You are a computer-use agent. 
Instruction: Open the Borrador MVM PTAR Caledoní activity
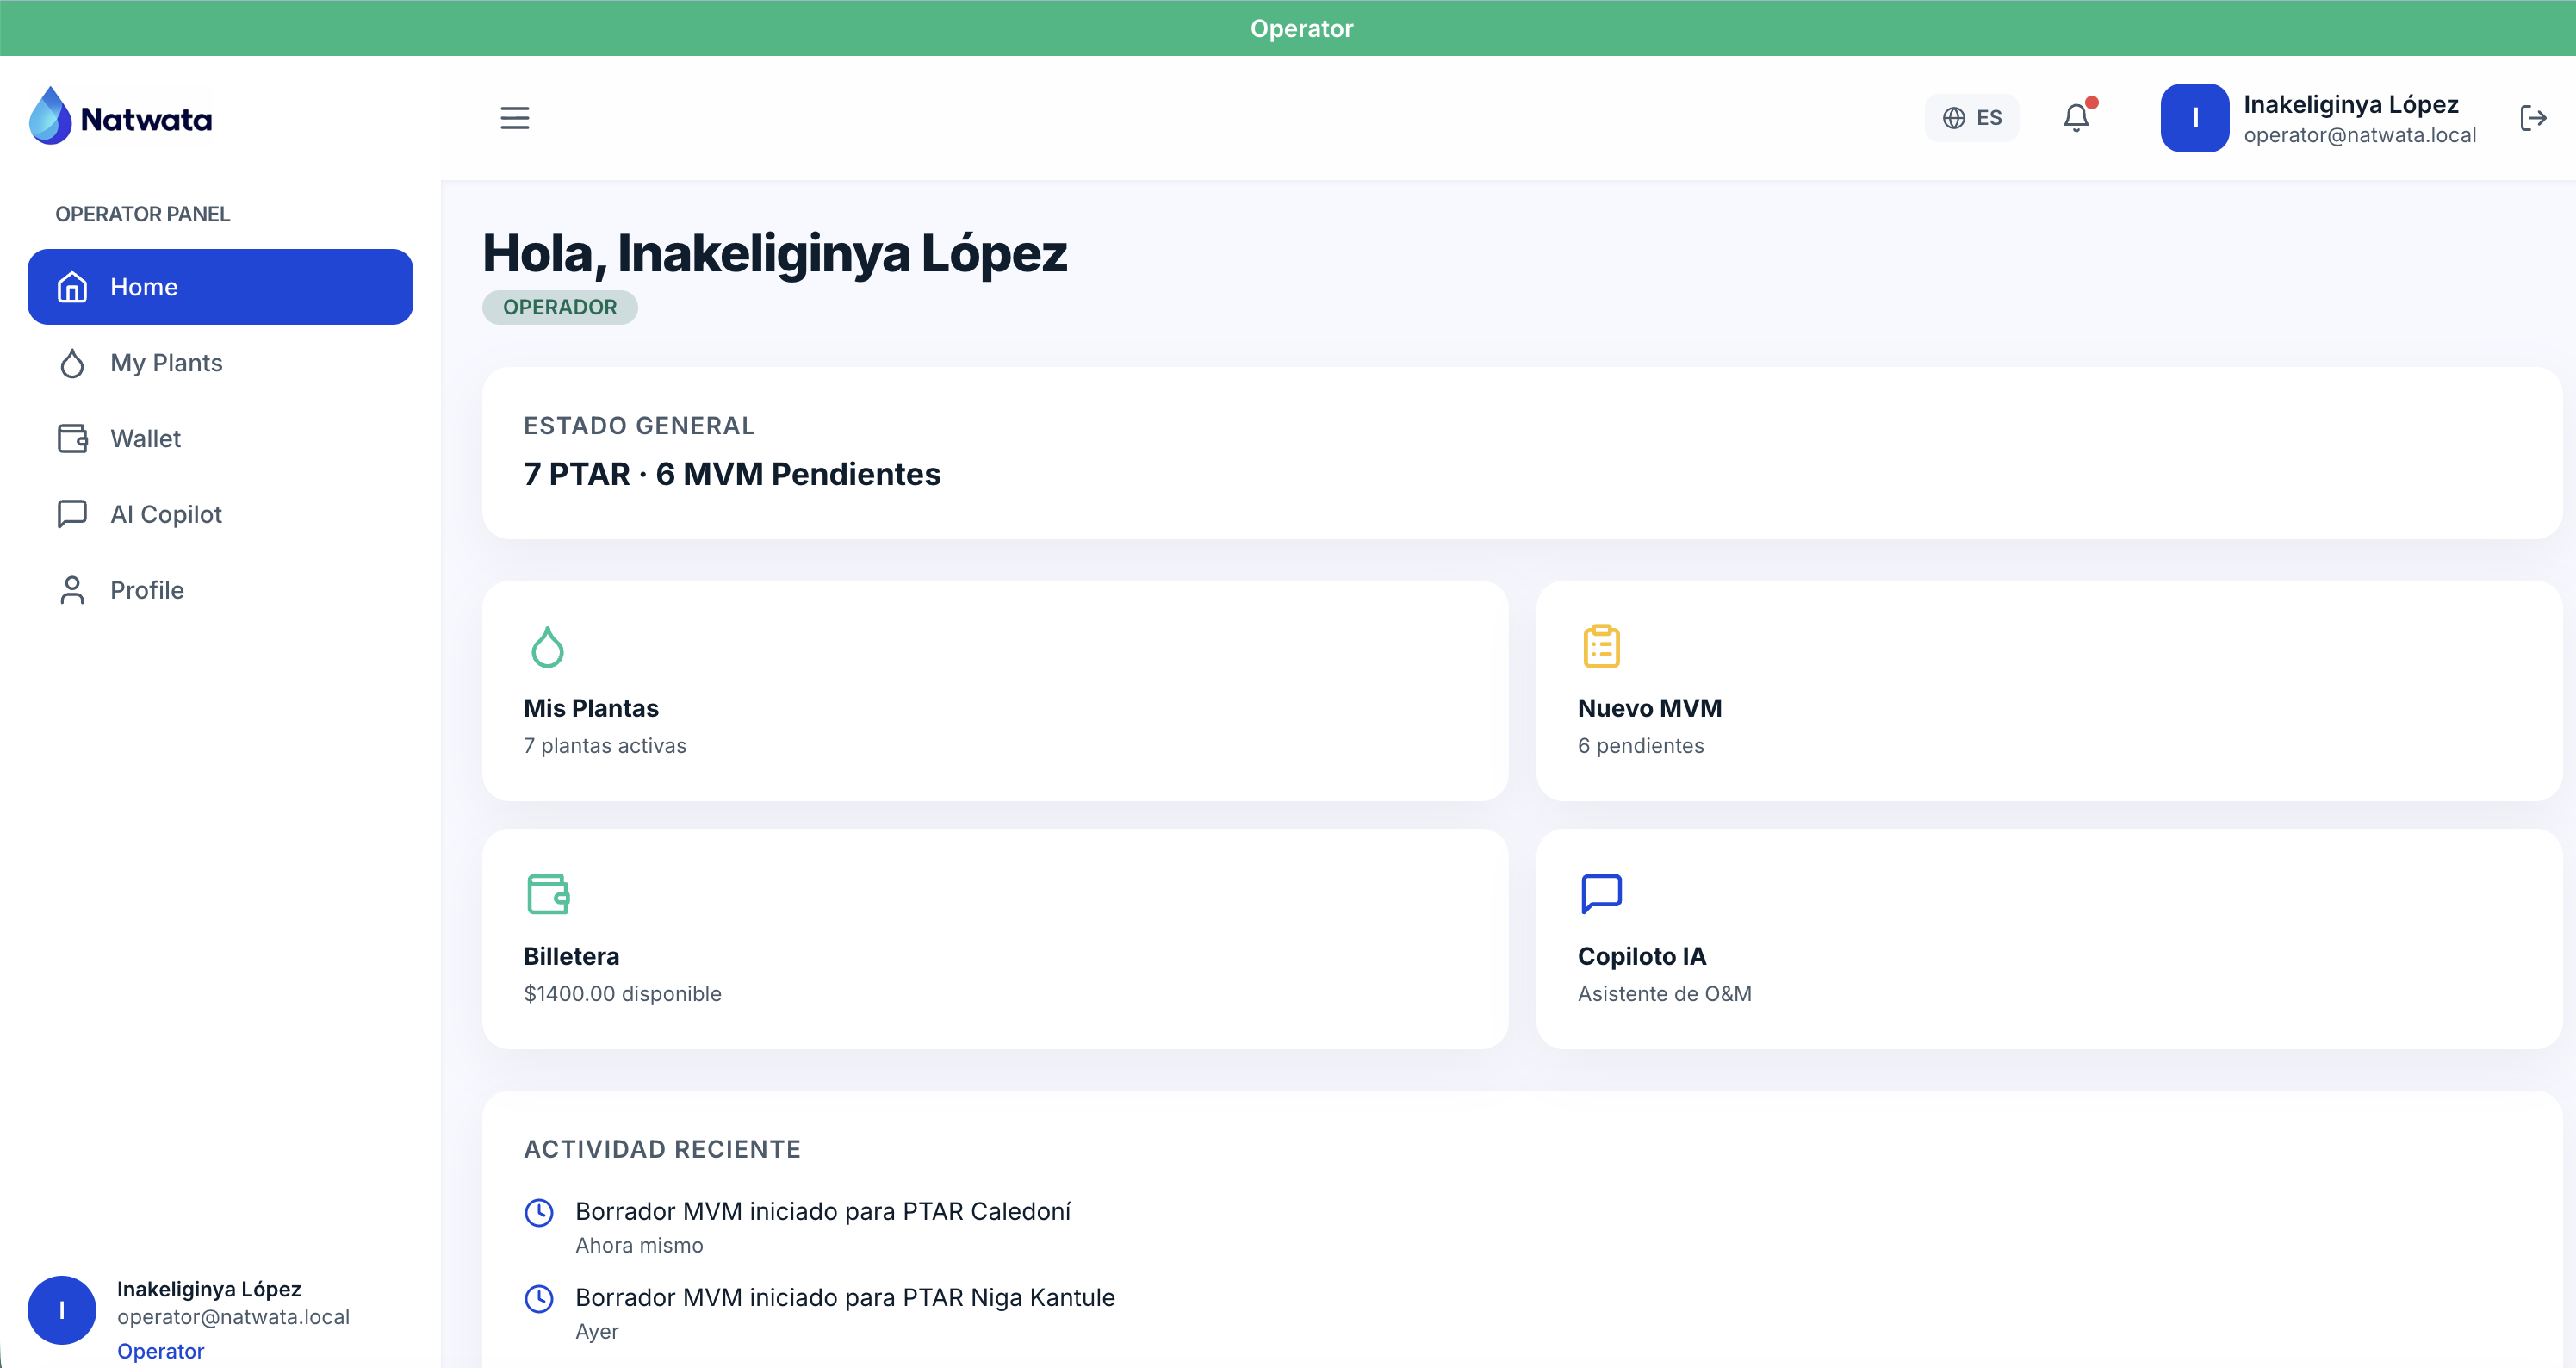coord(822,1212)
